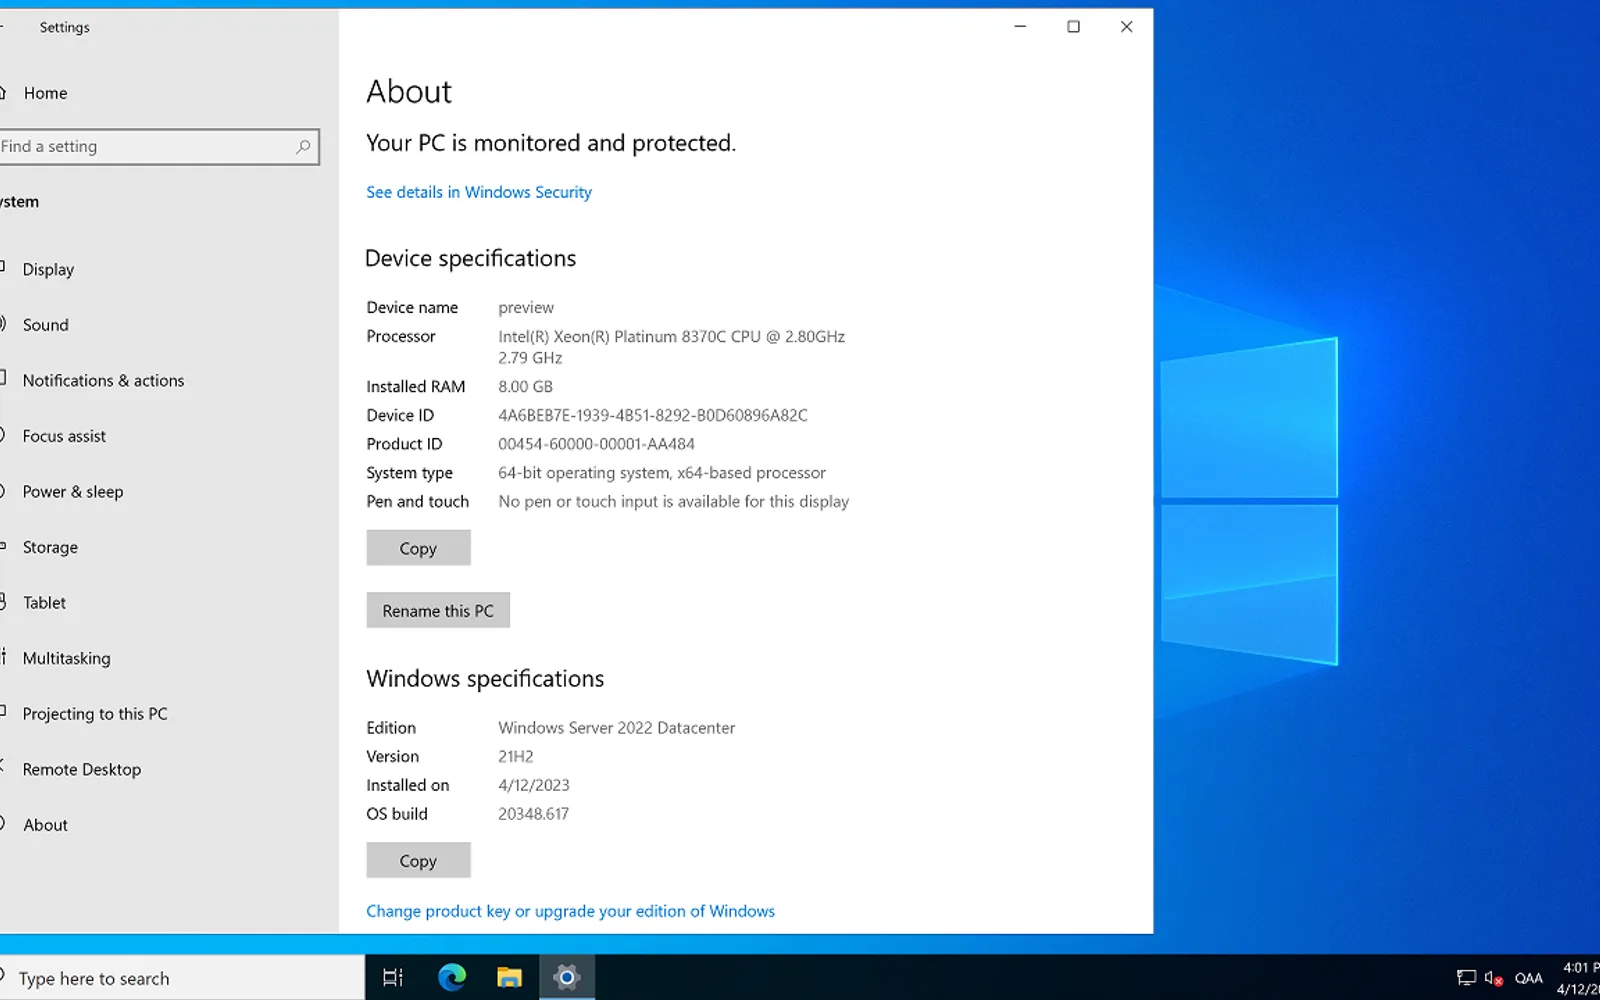The width and height of the screenshot is (1600, 1000).
Task: Click the Version value 21H2
Action: (x=516, y=757)
